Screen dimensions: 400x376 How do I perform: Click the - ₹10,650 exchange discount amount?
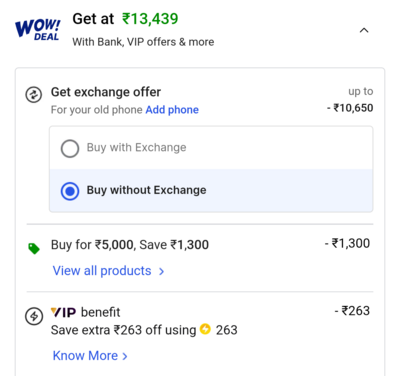tap(350, 108)
